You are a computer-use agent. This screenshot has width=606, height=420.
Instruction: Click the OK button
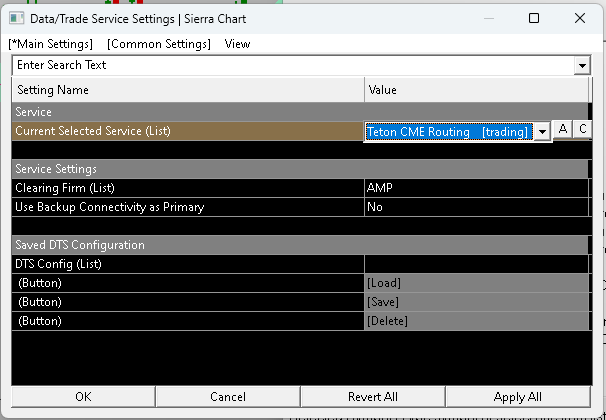click(x=83, y=397)
